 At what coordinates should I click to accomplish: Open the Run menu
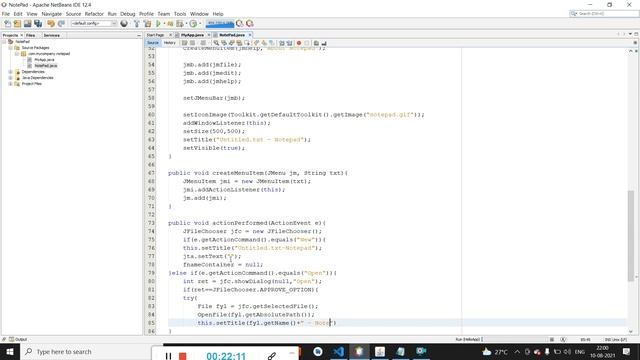click(x=112, y=14)
